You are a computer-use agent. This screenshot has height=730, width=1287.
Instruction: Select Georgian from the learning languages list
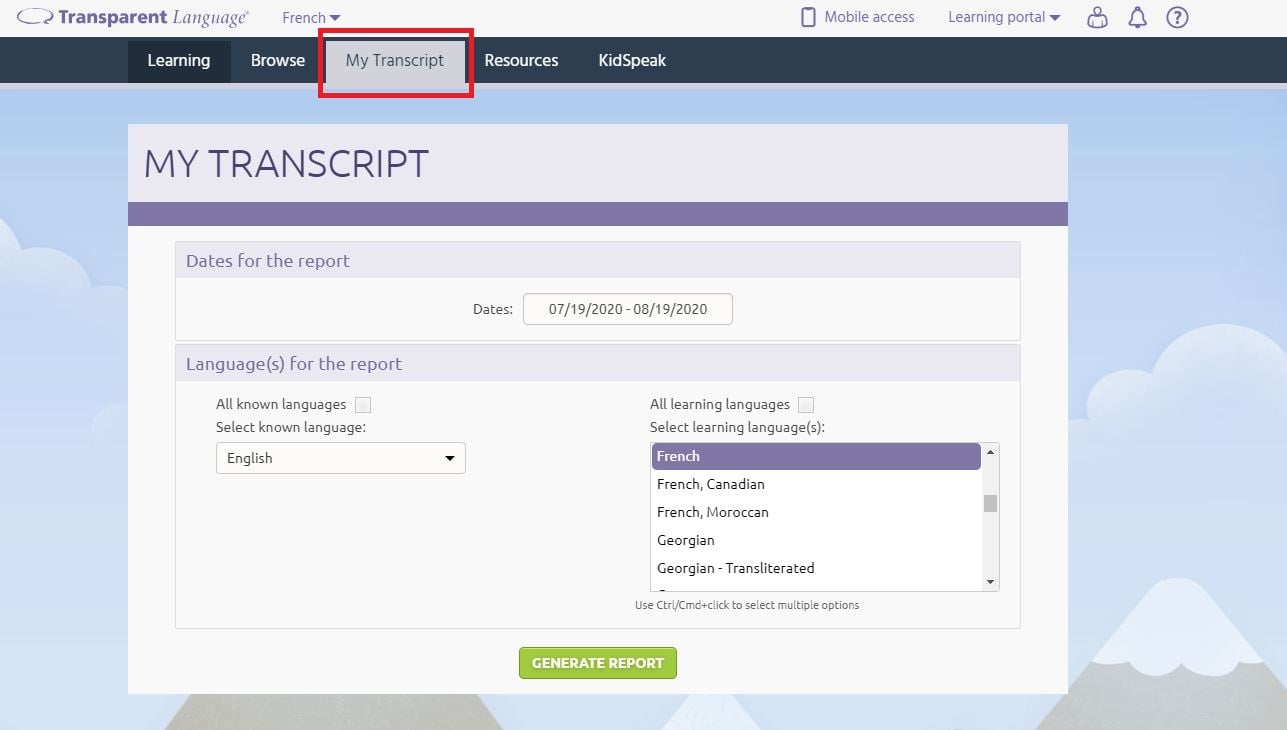[686, 540]
